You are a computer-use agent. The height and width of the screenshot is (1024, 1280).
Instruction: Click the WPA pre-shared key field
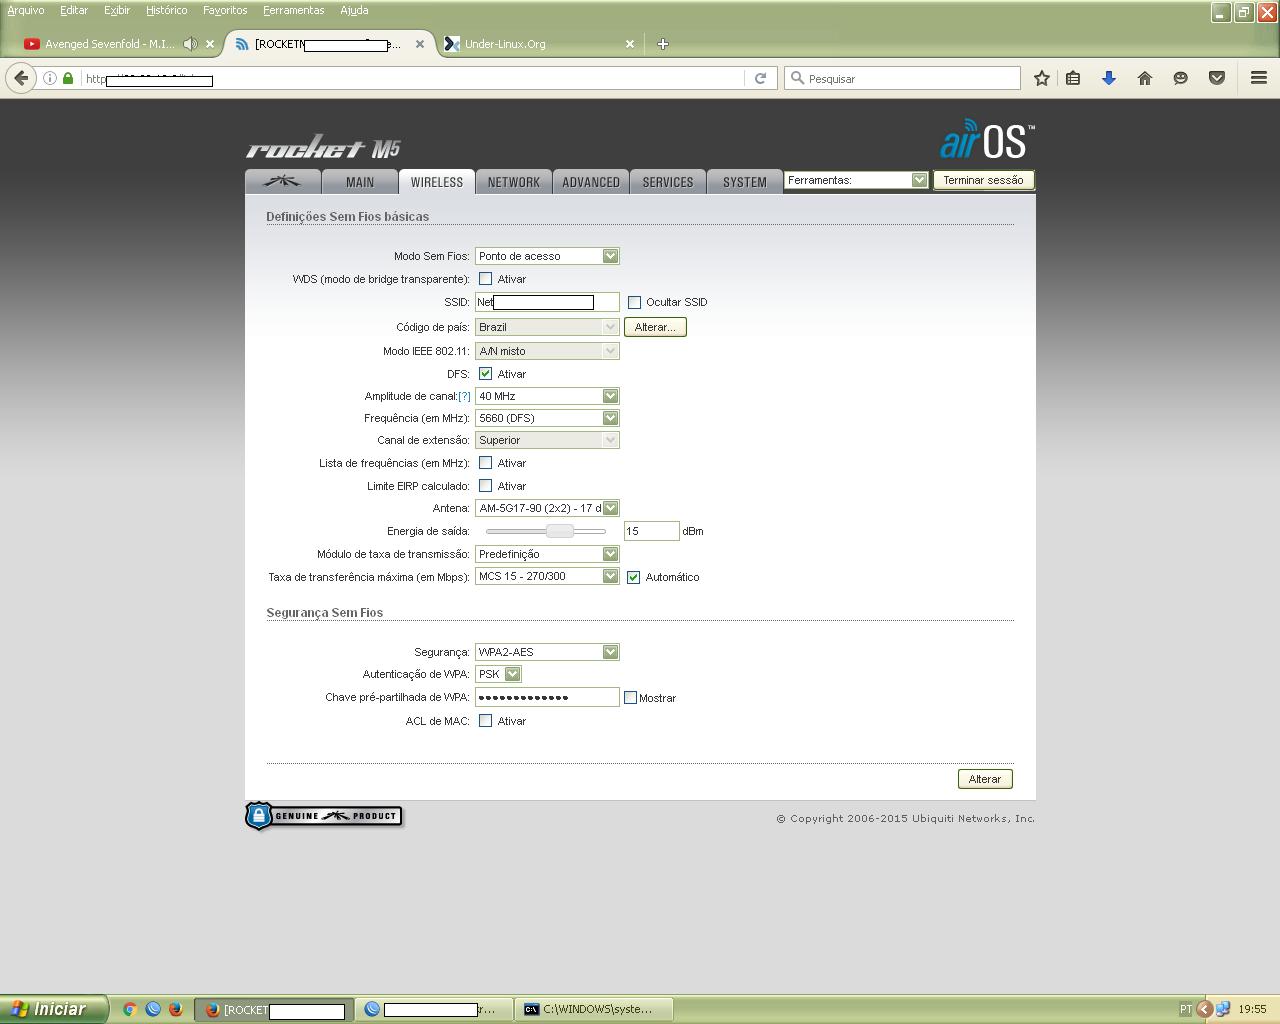click(547, 697)
